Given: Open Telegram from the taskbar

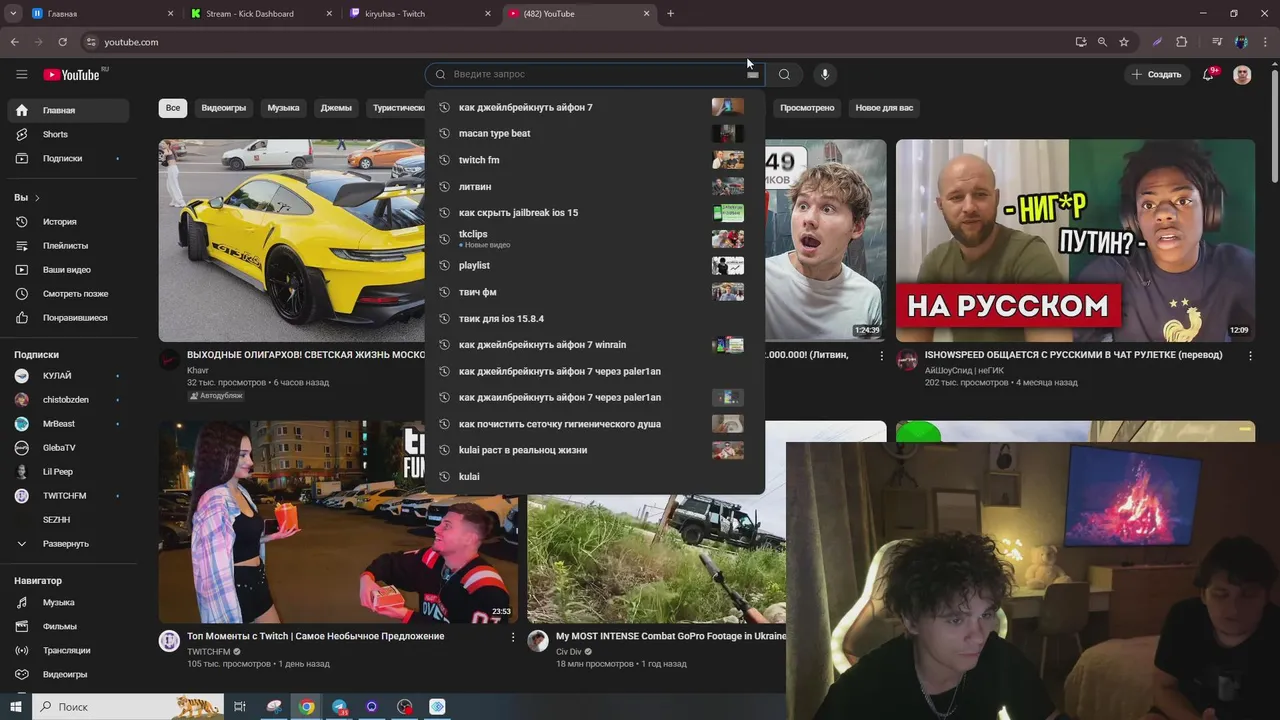Looking at the screenshot, I should (x=339, y=706).
